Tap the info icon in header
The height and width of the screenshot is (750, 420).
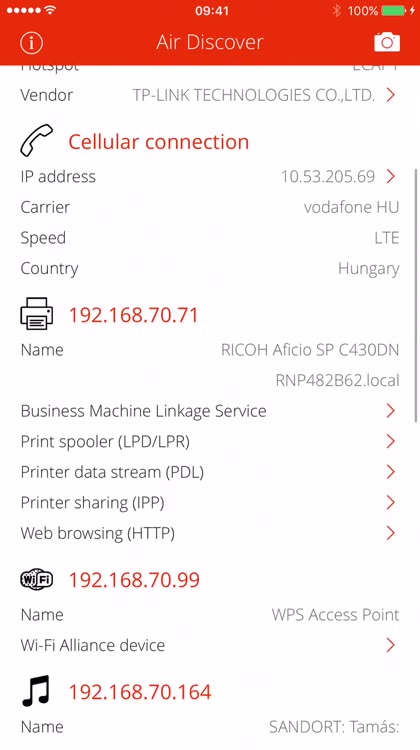click(32, 43)
